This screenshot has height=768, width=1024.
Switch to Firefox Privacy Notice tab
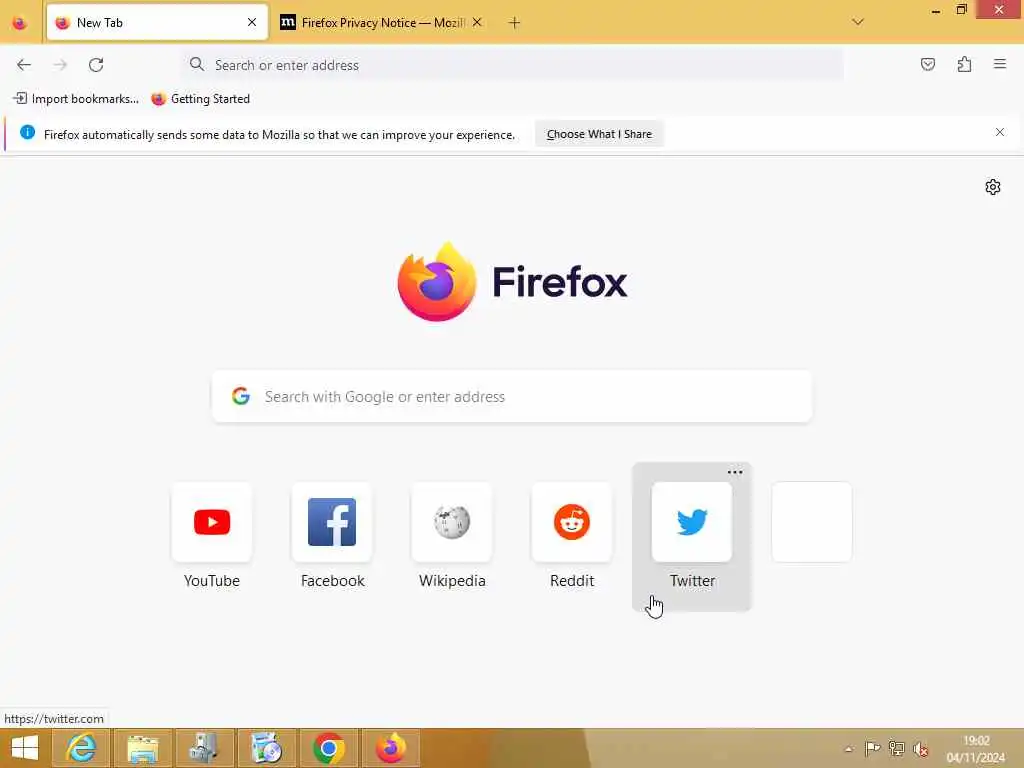click(x=381, y=22)
